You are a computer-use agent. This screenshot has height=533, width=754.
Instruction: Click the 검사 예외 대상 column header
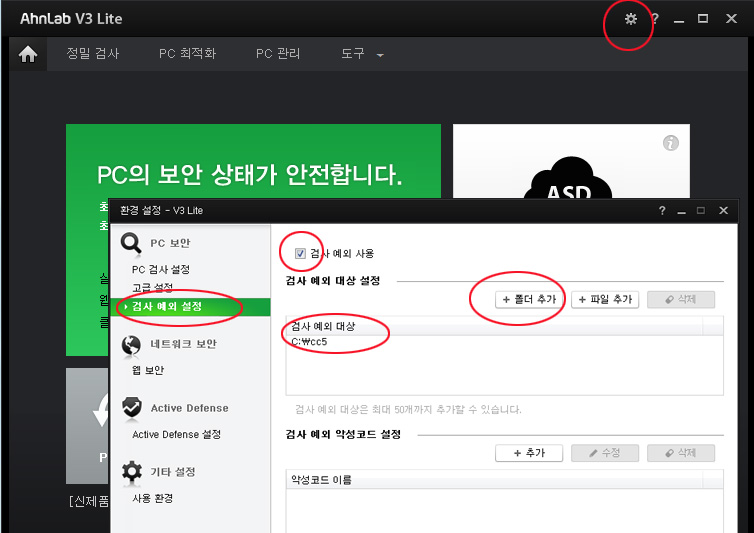(x=495, y=326)
